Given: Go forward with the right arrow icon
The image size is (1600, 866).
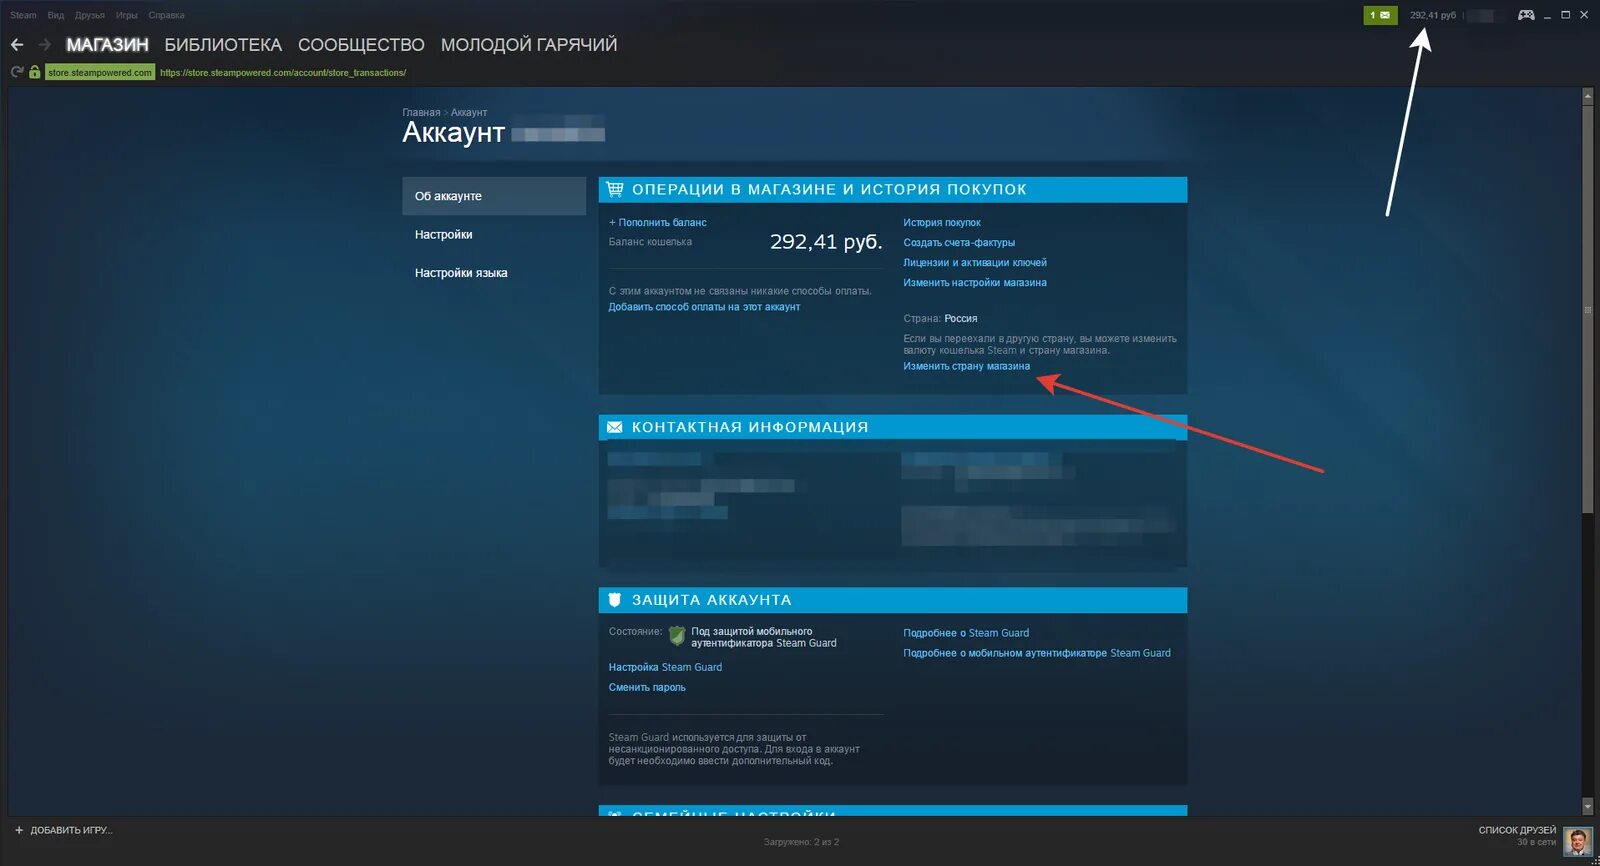Looking at the screenshot, I should (x=44, y=45).
